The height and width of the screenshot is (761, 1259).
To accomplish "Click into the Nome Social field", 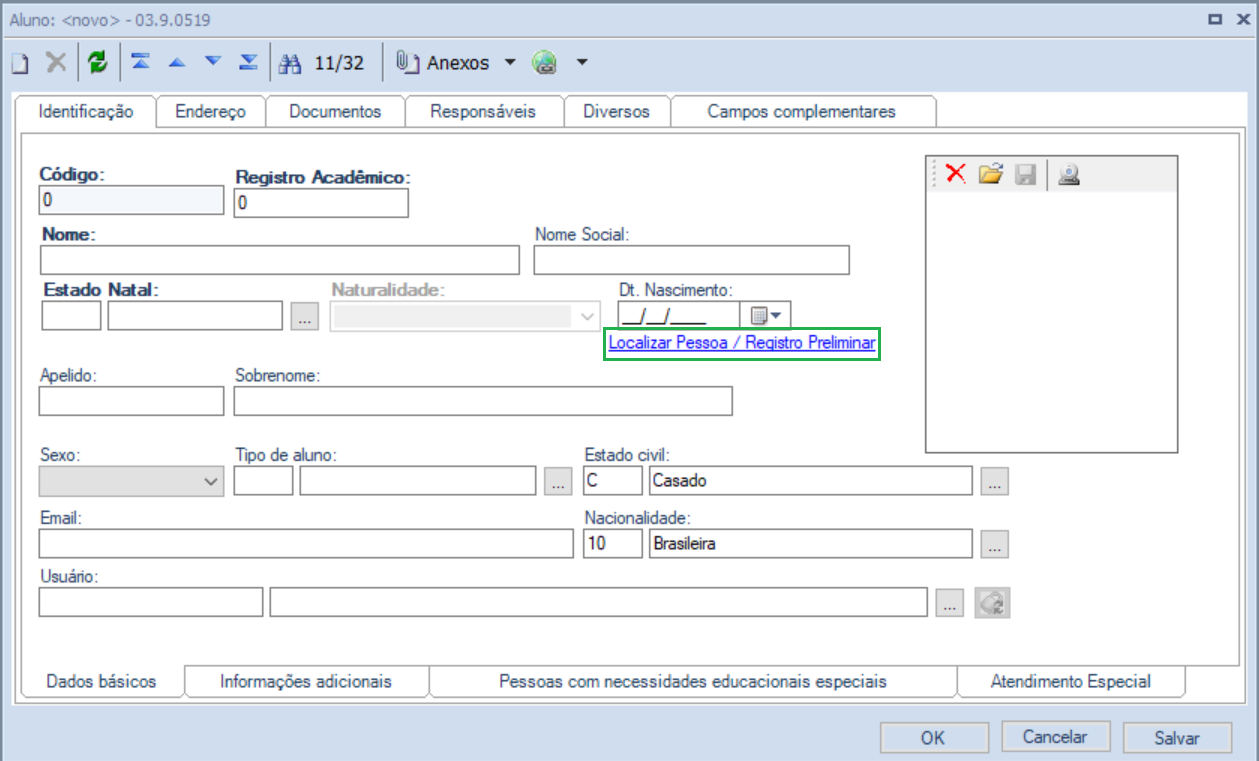I will tap(691, 260).
